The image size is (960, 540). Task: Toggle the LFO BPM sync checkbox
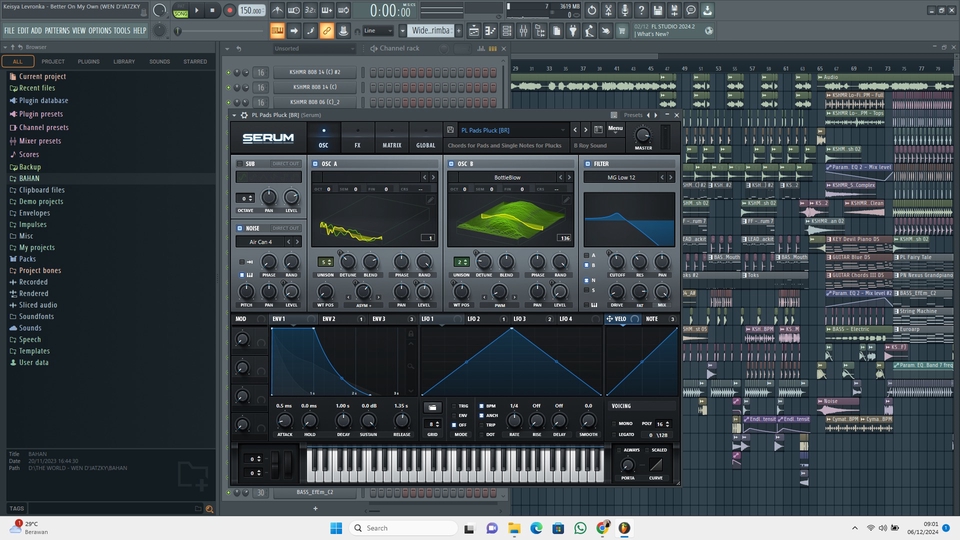pyautogui.click(x=481, y=406)
